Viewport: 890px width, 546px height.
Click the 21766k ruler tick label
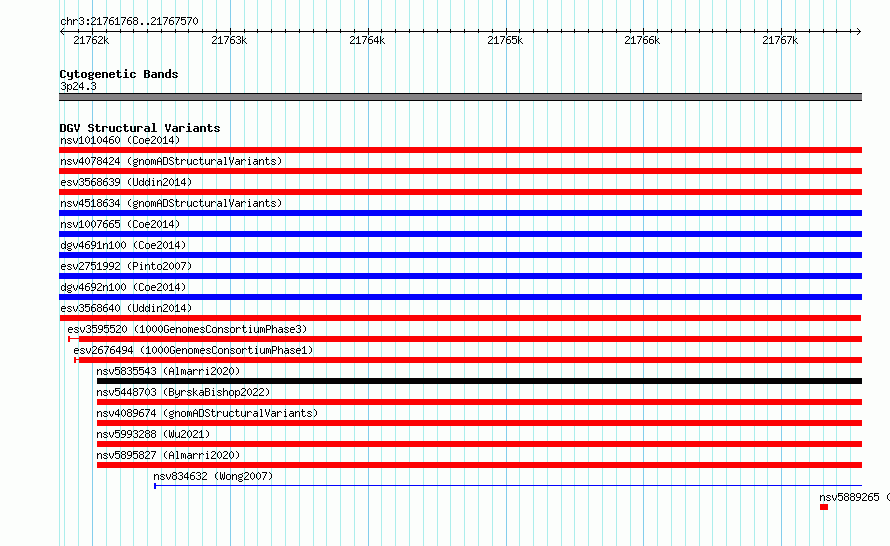[642, 40]
